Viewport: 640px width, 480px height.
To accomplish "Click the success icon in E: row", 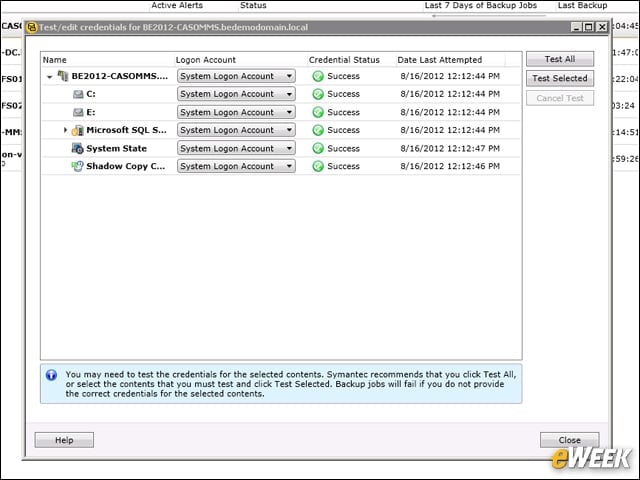I will [318, 112].
